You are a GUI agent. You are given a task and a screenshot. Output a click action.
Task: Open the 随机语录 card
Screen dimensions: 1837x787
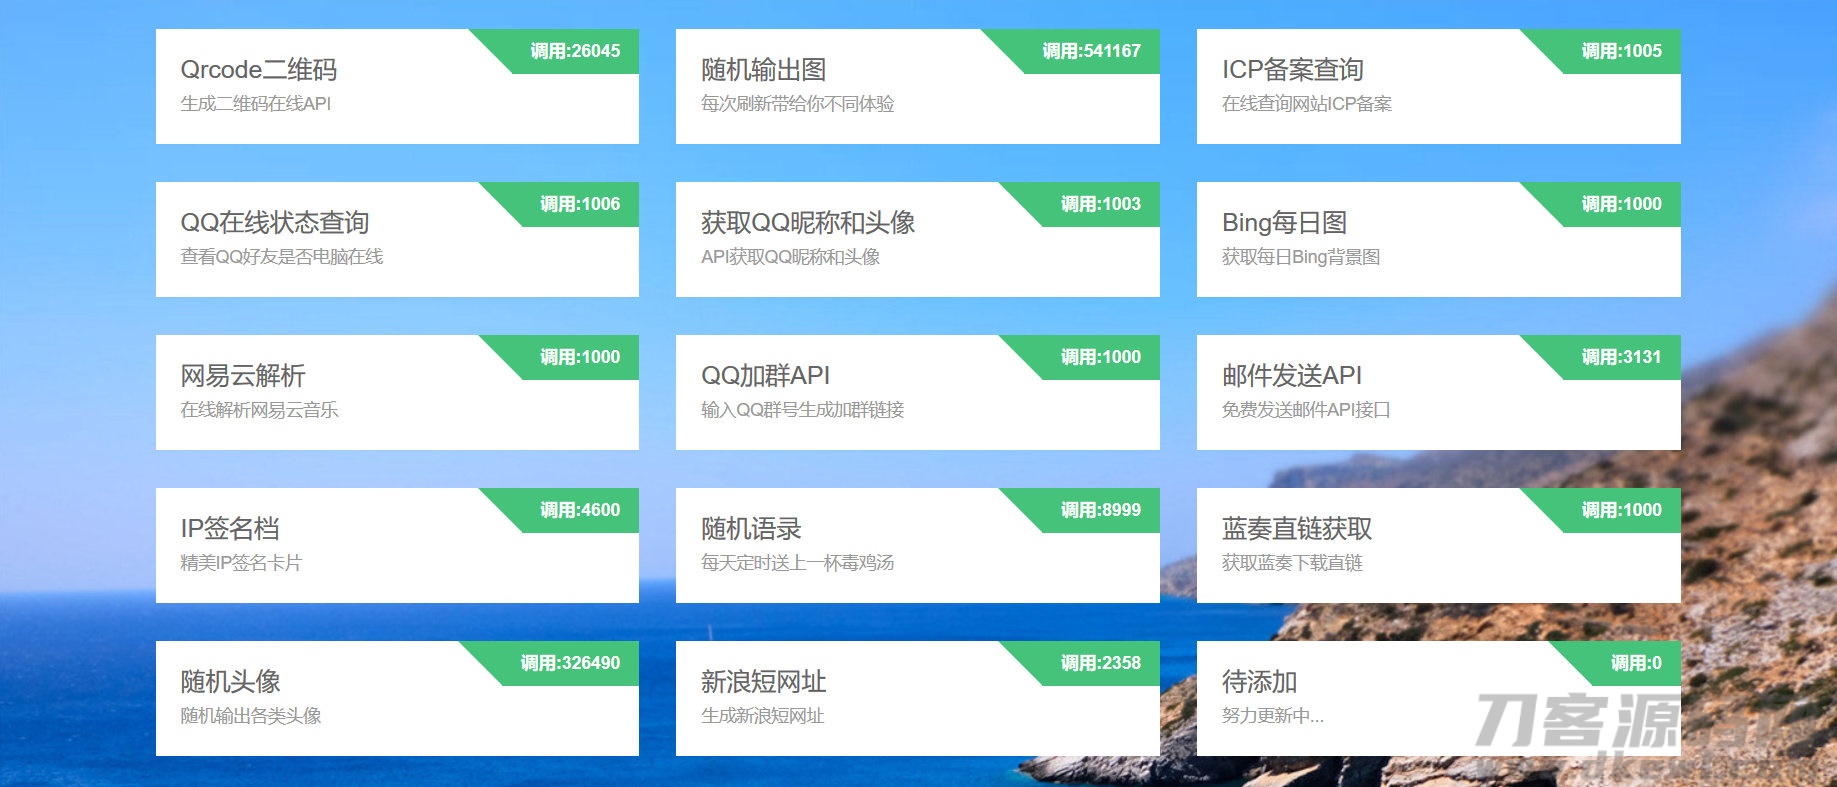[x=916, y=546]
